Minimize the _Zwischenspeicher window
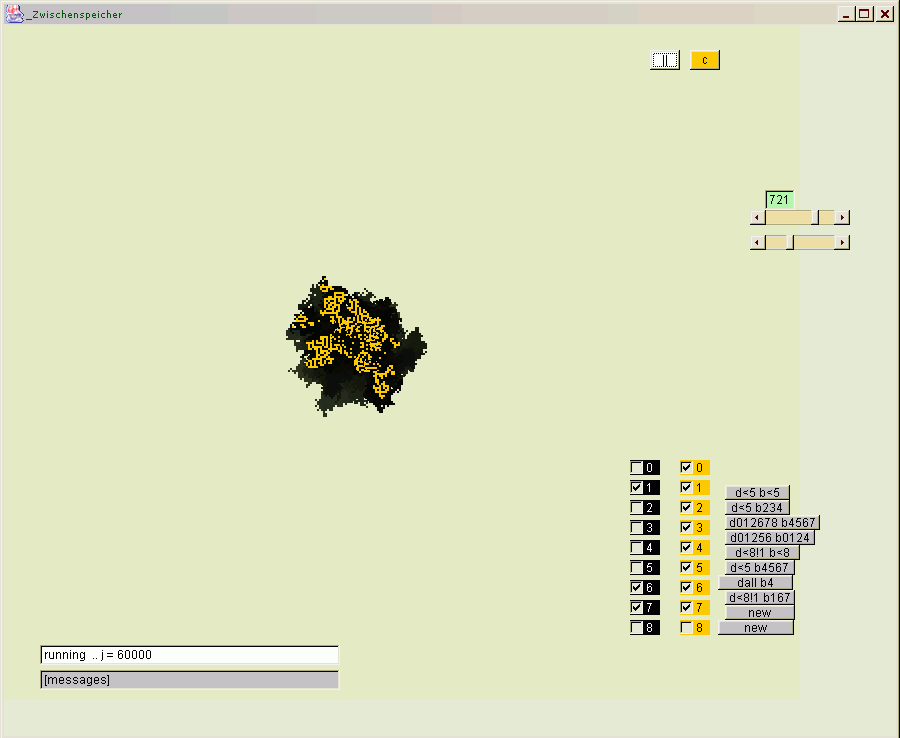This screenshot has width=900, height=738. 845,14
